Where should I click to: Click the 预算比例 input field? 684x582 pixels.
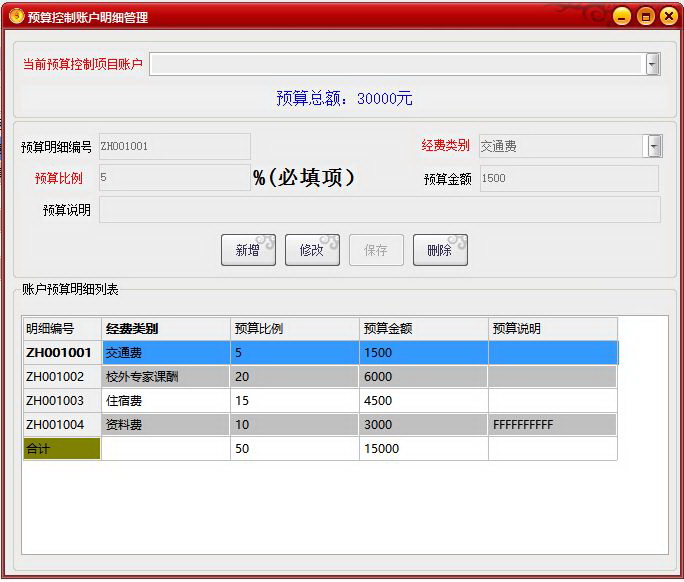point(175,177)
